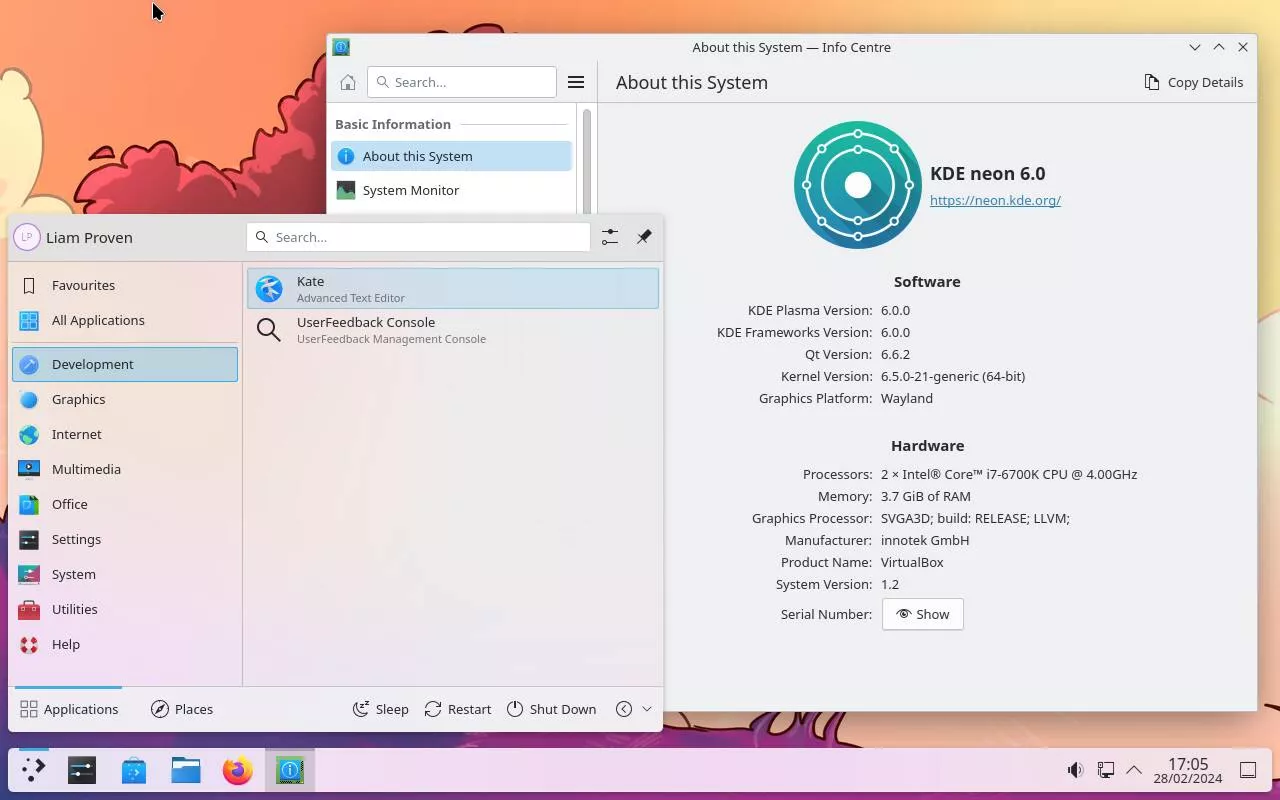1280x800 pixels.
Task: Switch to Applications tab in launcher
Action: point(69,709)
